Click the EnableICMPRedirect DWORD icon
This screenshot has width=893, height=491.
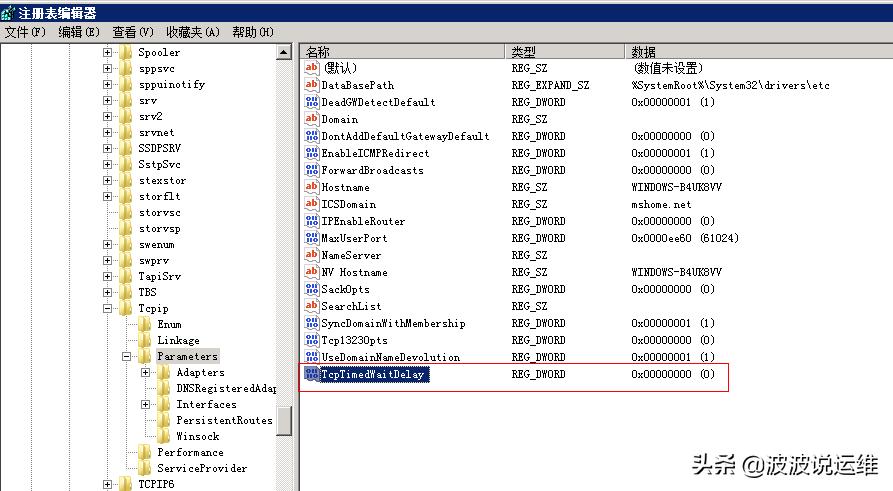(x=312, y=153)
